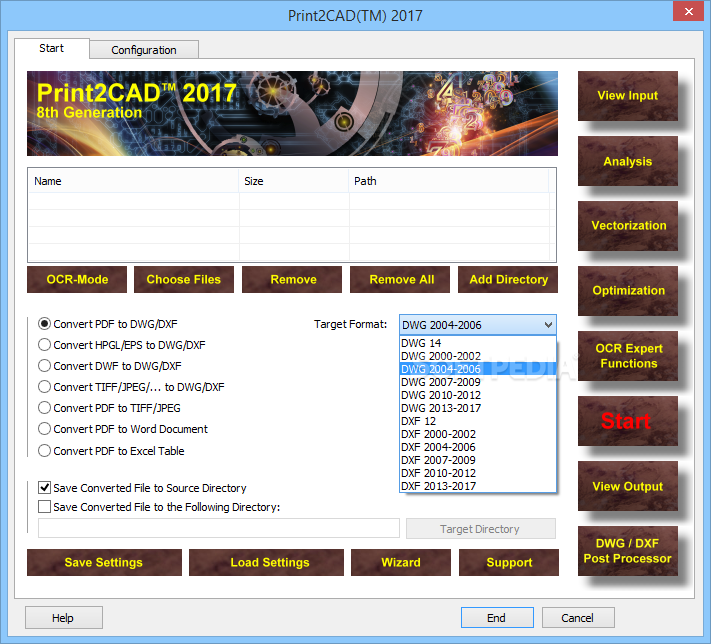Open Optimization settings
This screenshot has width=711, height=644.
tap(628, 291)
